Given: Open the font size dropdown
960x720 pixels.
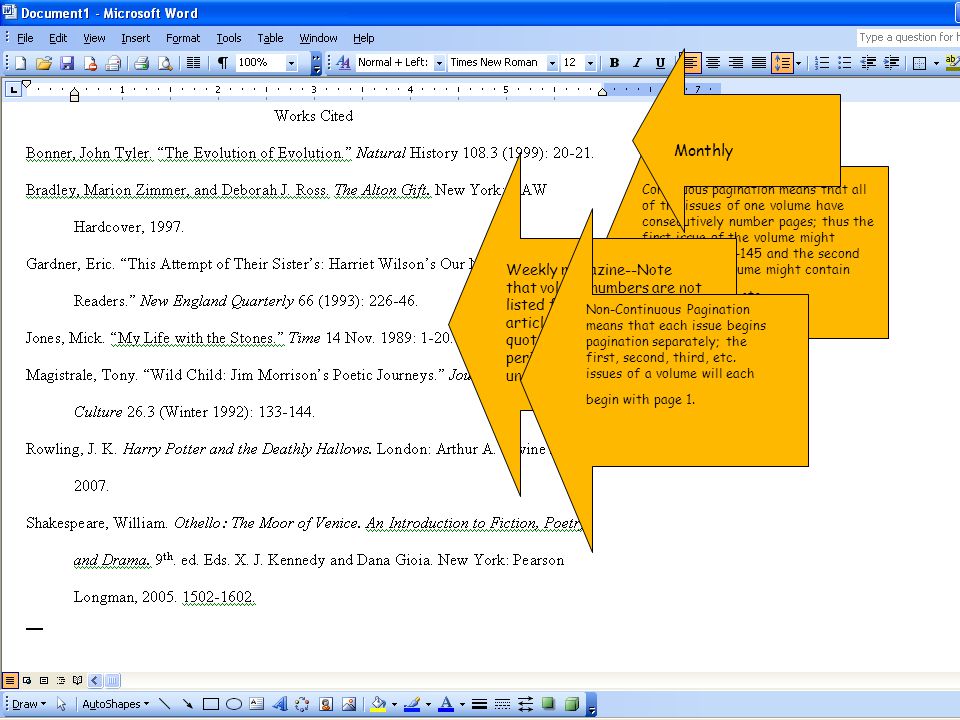Looking at the screenshot, I should pos(590,62).
